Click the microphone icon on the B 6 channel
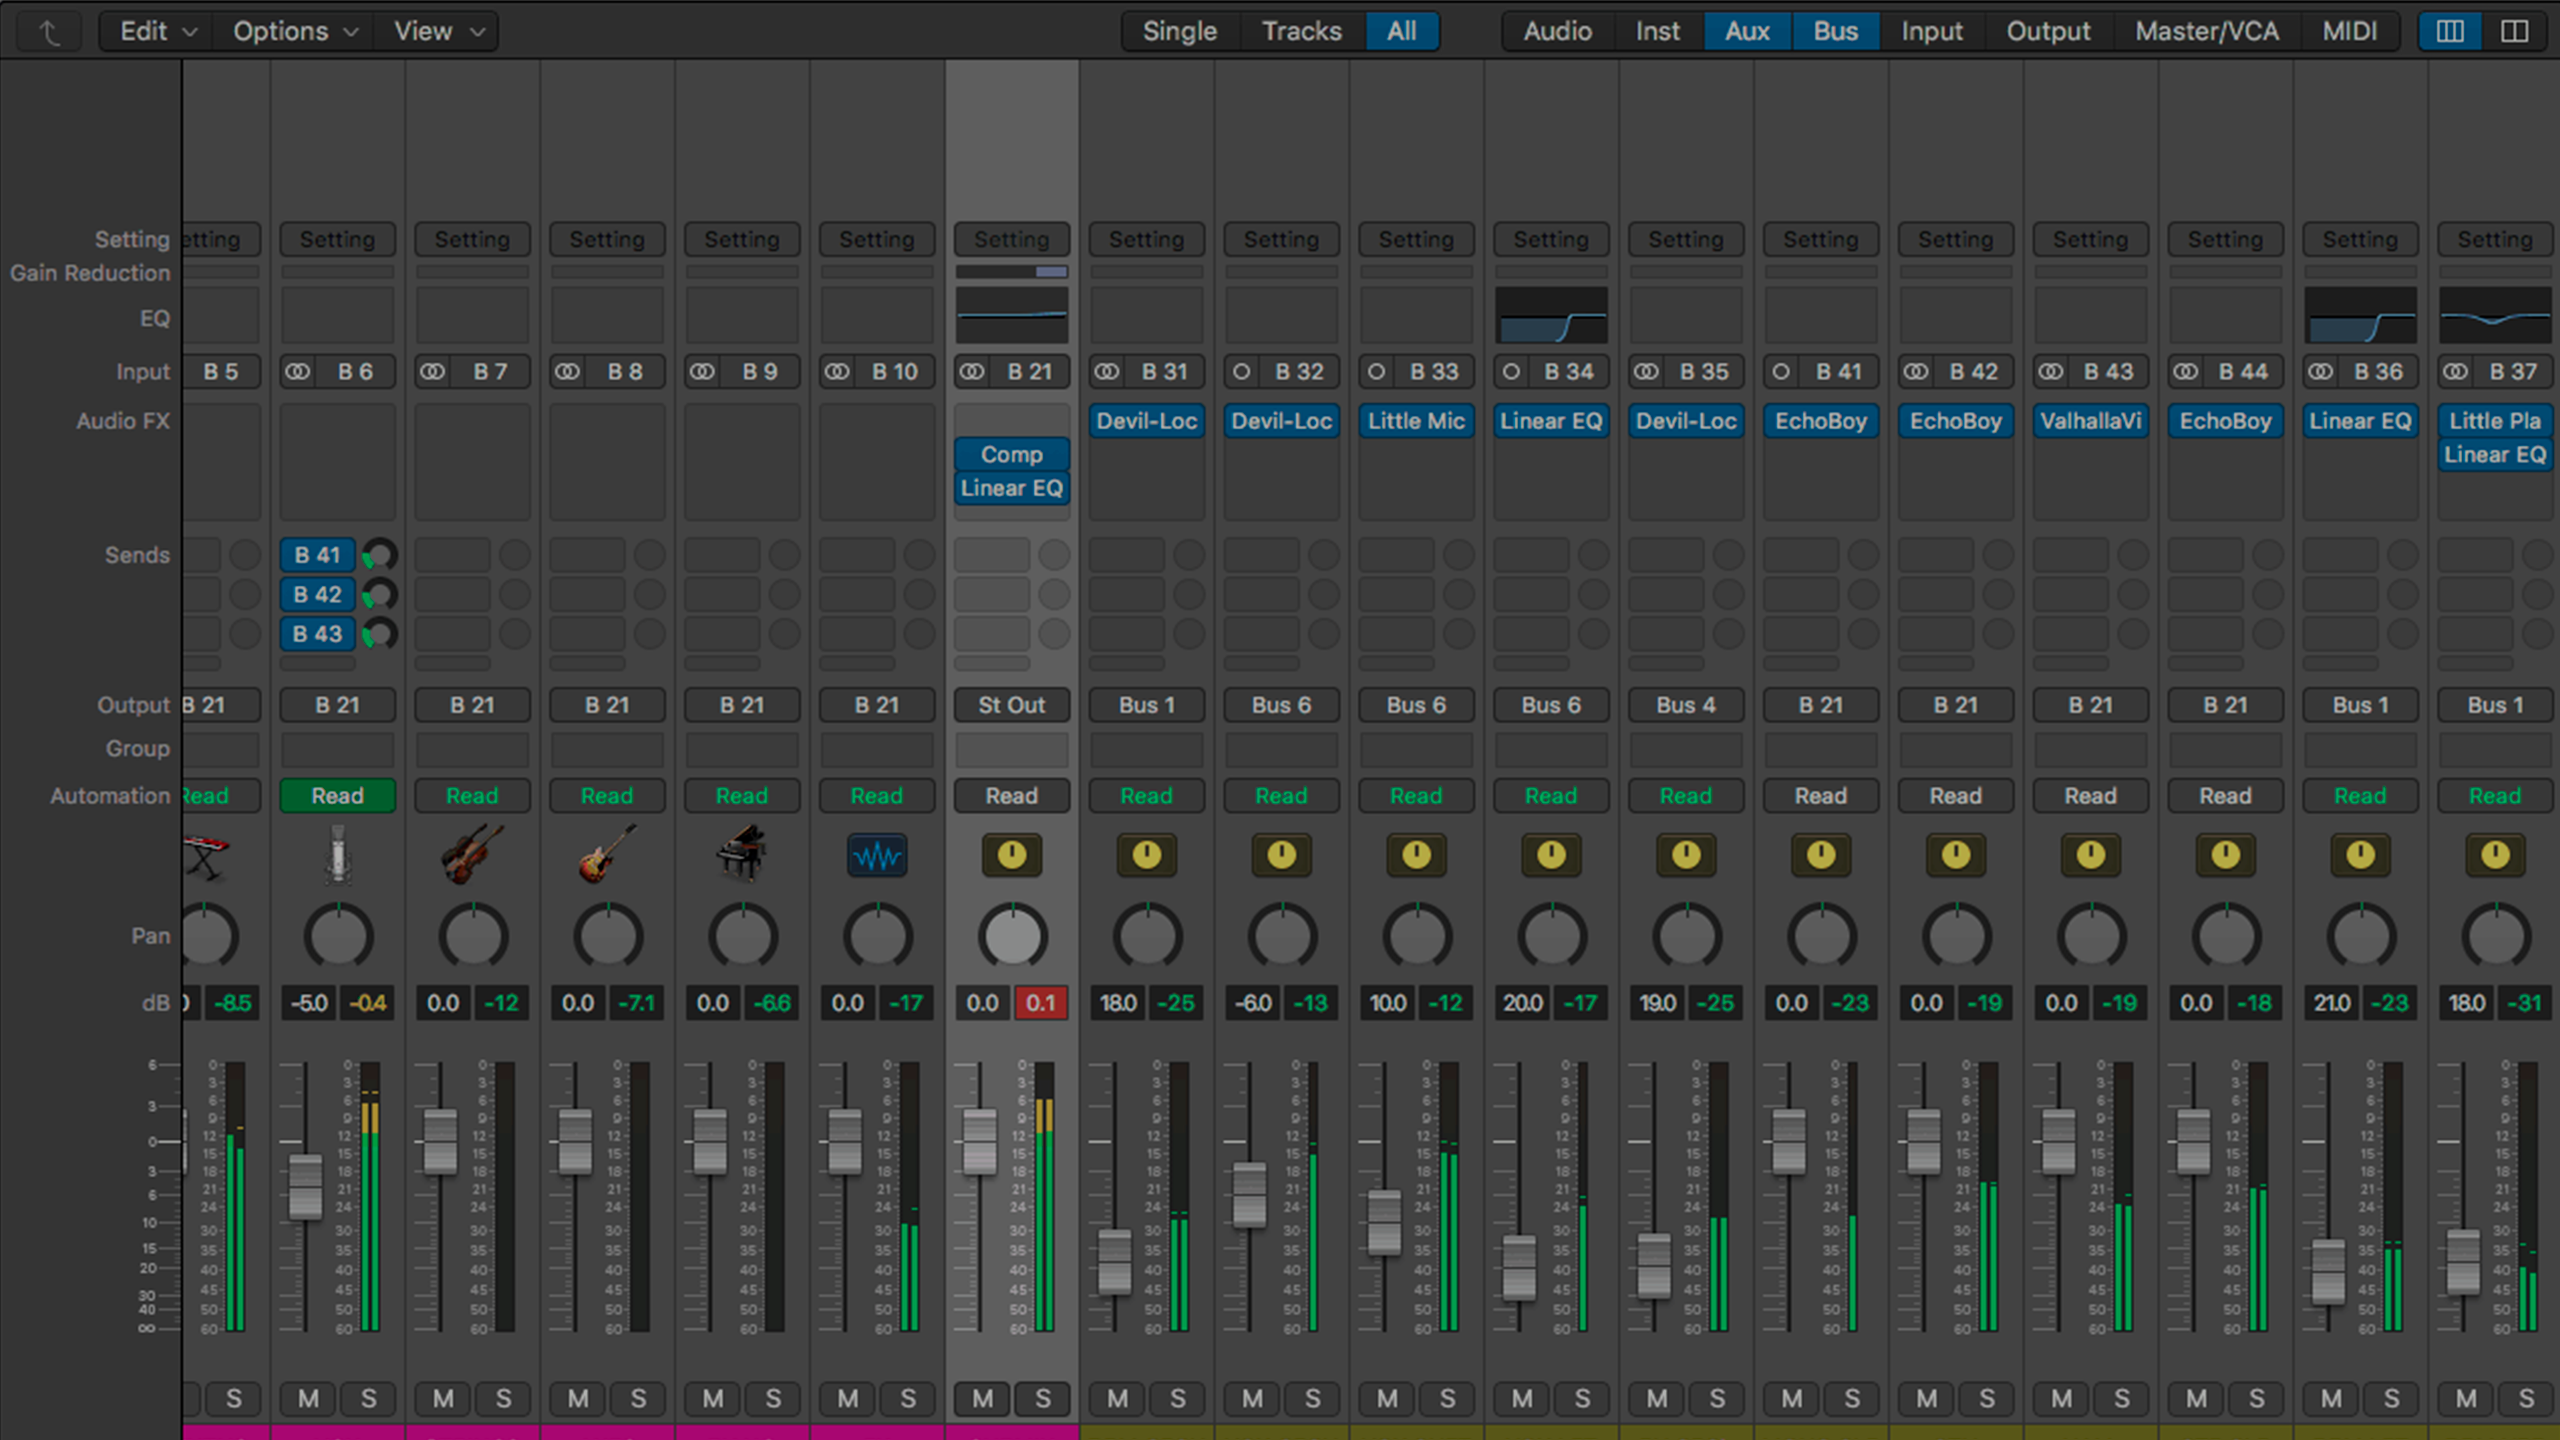2560x1440 pixels. (x=338, y=855)
